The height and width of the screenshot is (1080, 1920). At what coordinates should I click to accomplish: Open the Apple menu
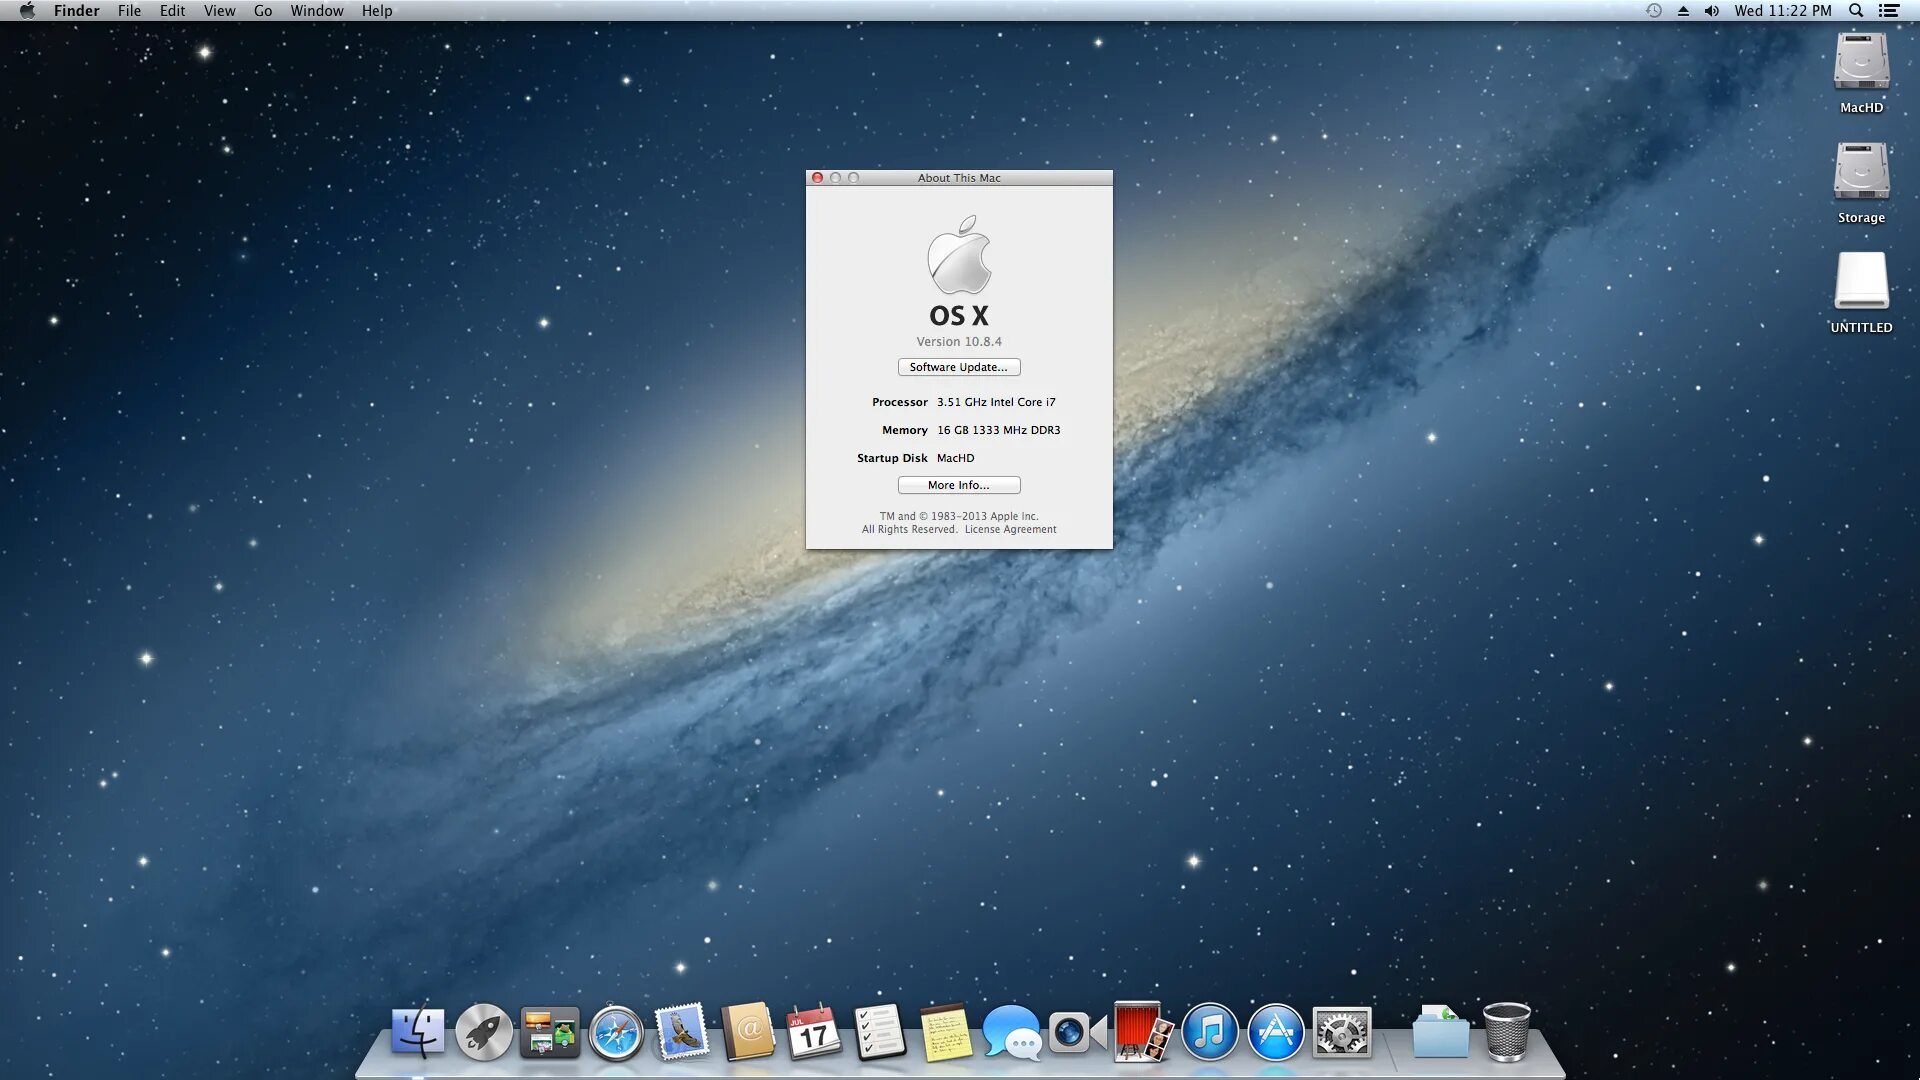point(27,11)
